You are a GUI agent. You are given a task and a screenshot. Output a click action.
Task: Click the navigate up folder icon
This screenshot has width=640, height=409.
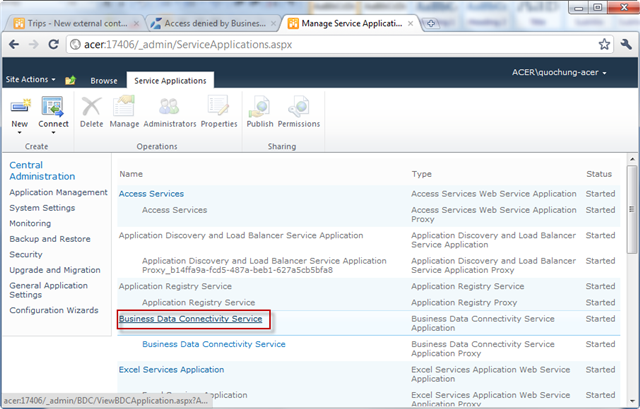(71, 80)
